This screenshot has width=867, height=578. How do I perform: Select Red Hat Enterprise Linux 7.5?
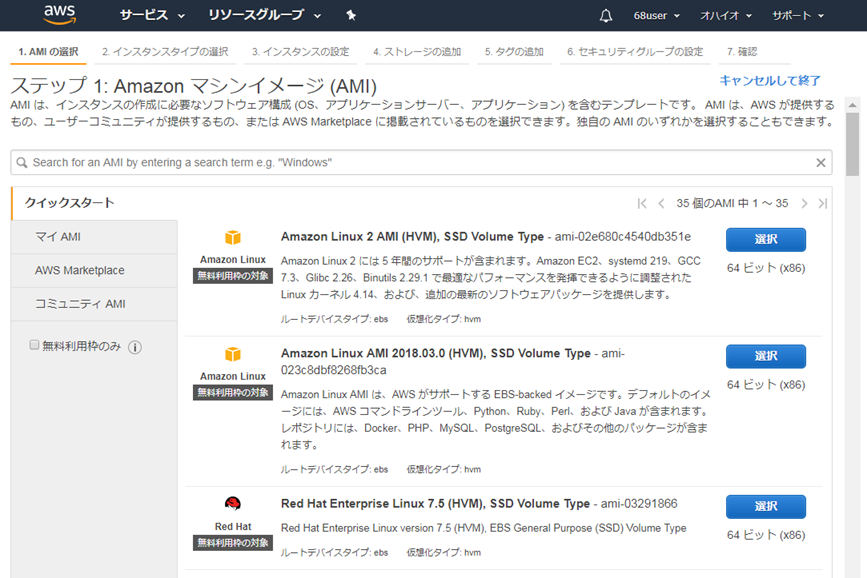pyautogui.click(x=765, y=507)
